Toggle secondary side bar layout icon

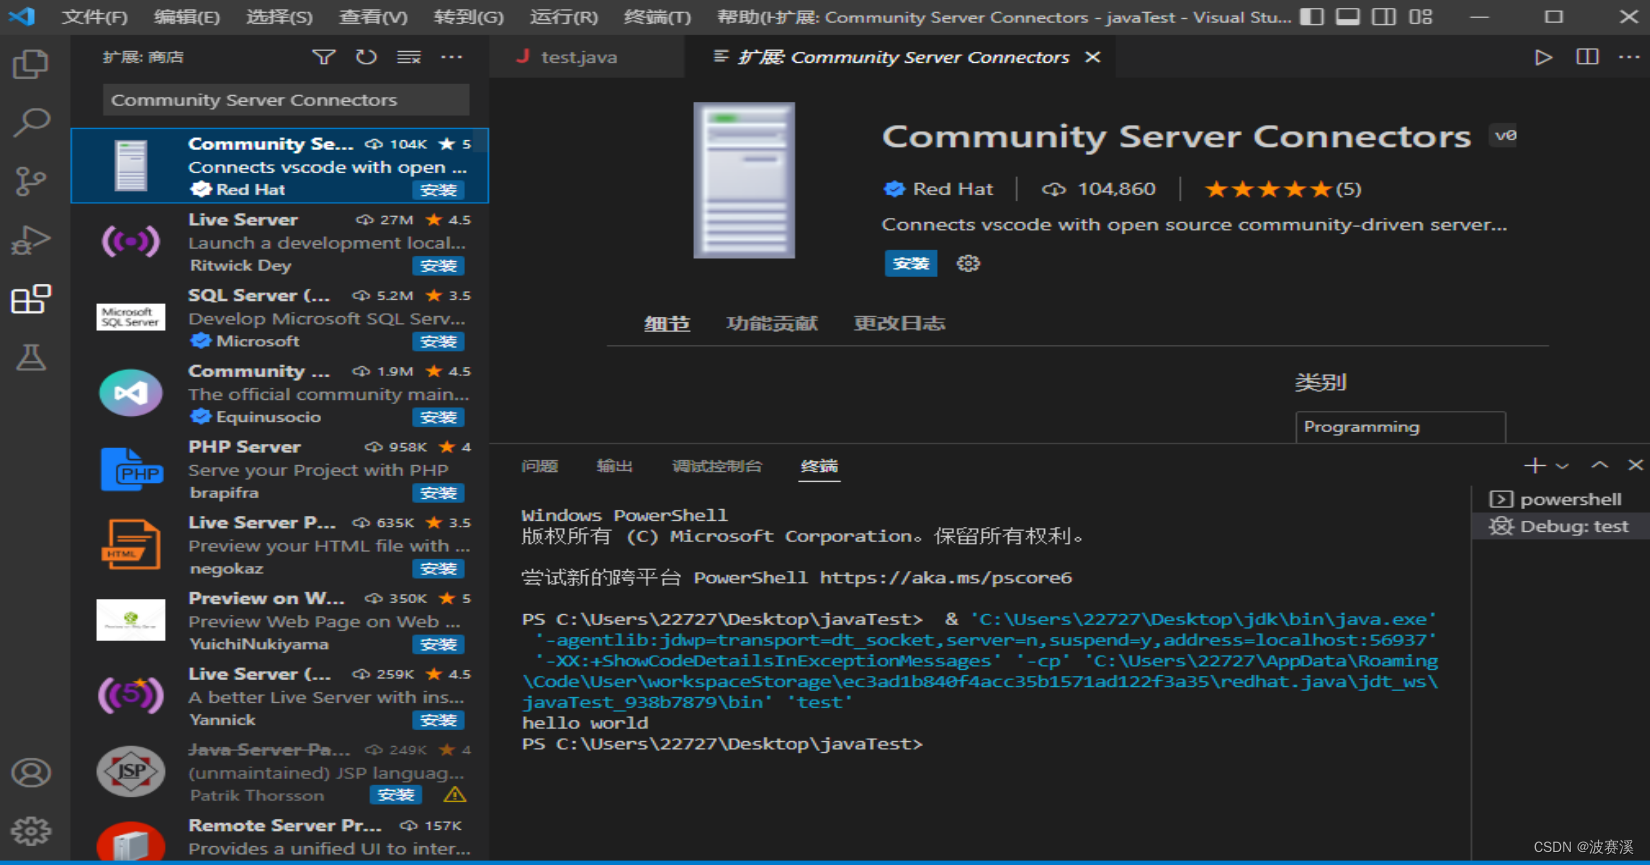click(1384, 17)
